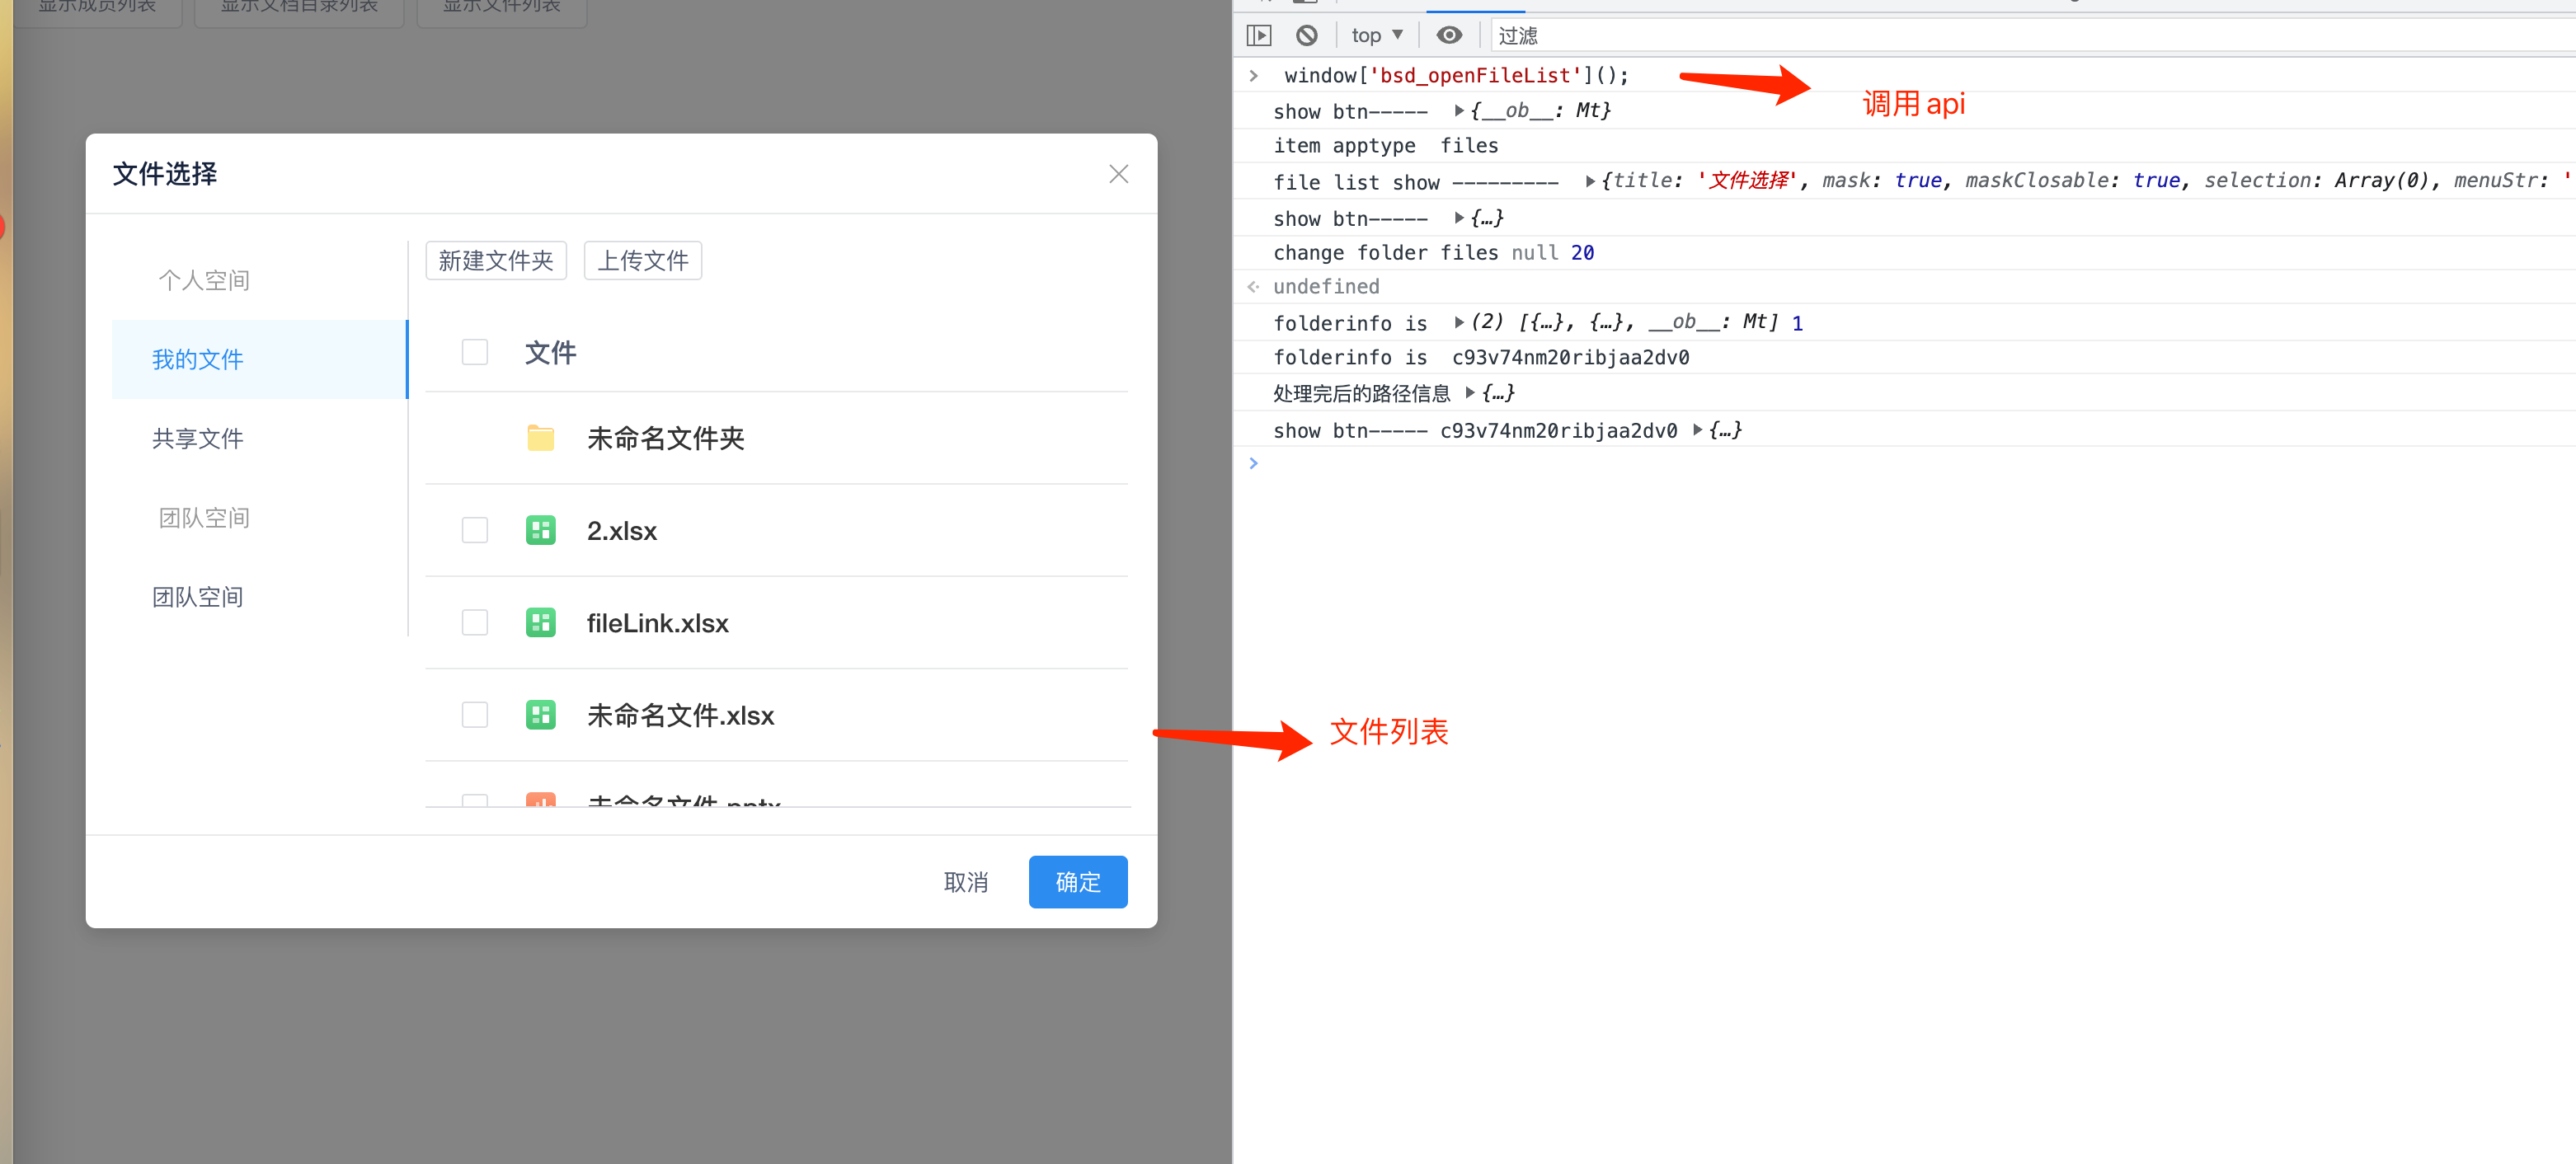
Task: Open the console sidebar panel icon
Action: pyautogui.click(x=1258, y=35)
